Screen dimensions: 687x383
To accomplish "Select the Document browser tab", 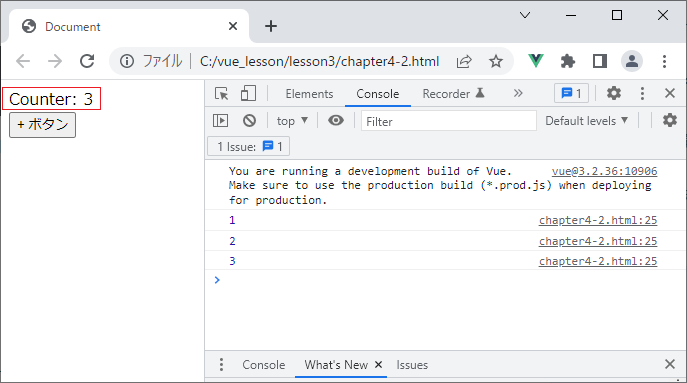I will pos(128,26).
